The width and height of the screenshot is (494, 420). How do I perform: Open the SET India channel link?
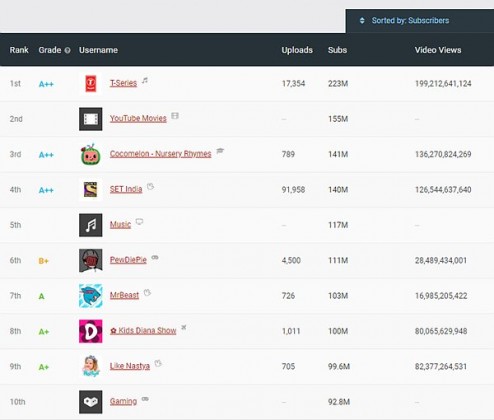click(126, 189)
